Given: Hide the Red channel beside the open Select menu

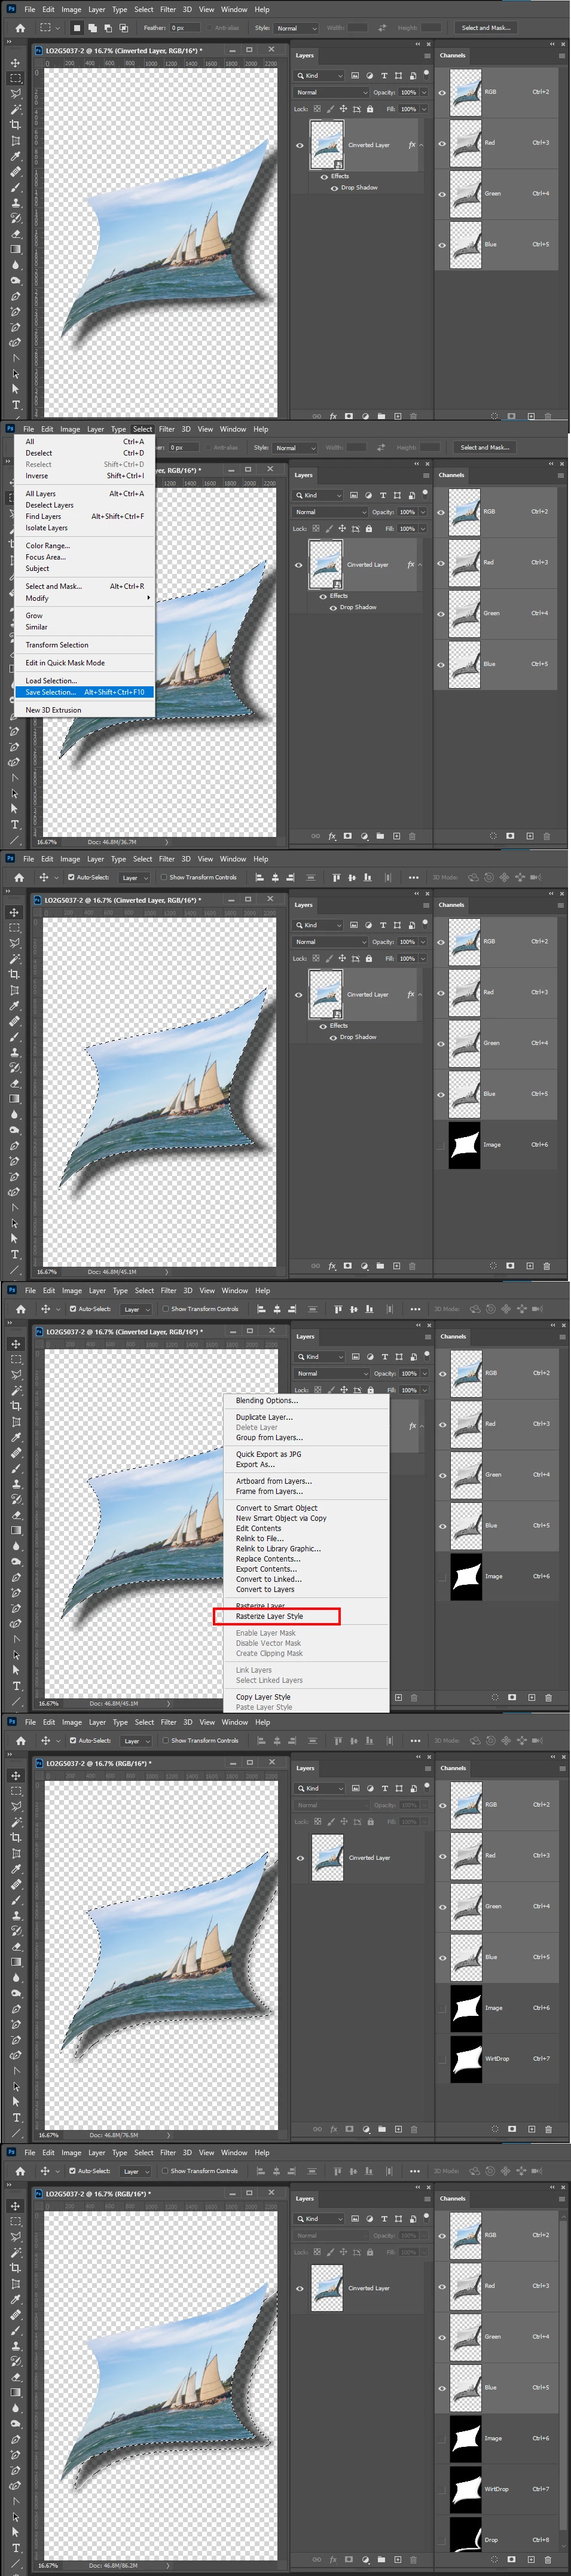Looking at the screenshot, I should coord(441,563).
